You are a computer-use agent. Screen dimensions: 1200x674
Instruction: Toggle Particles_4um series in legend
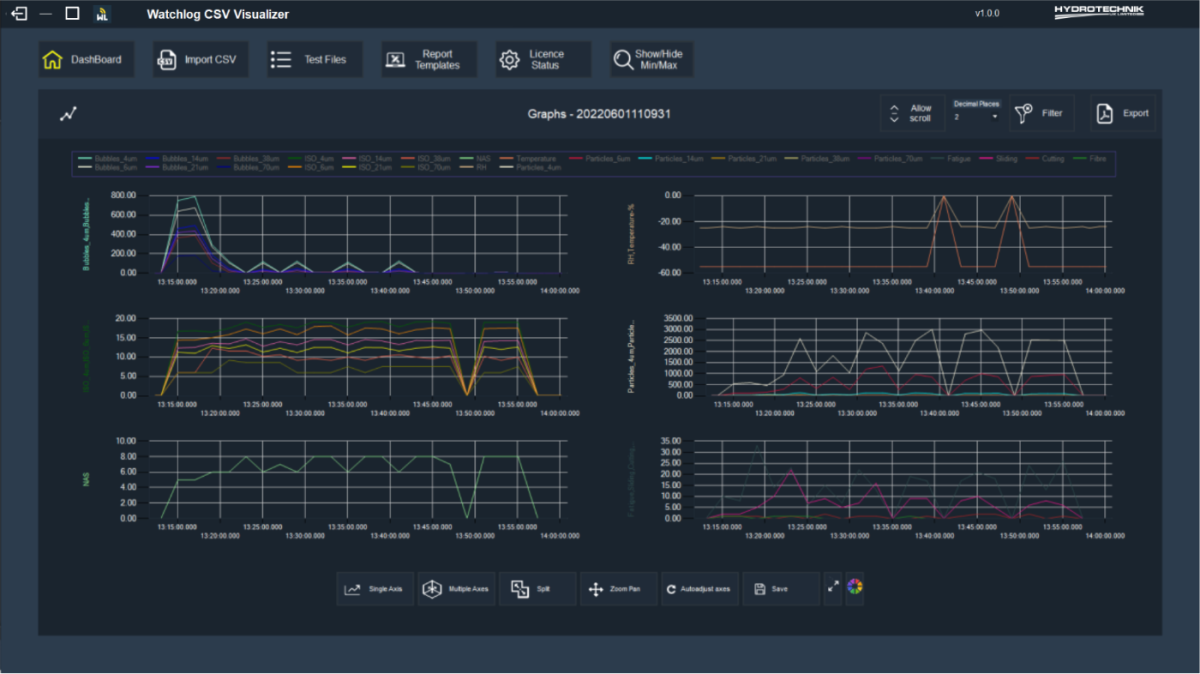point(530,167)
